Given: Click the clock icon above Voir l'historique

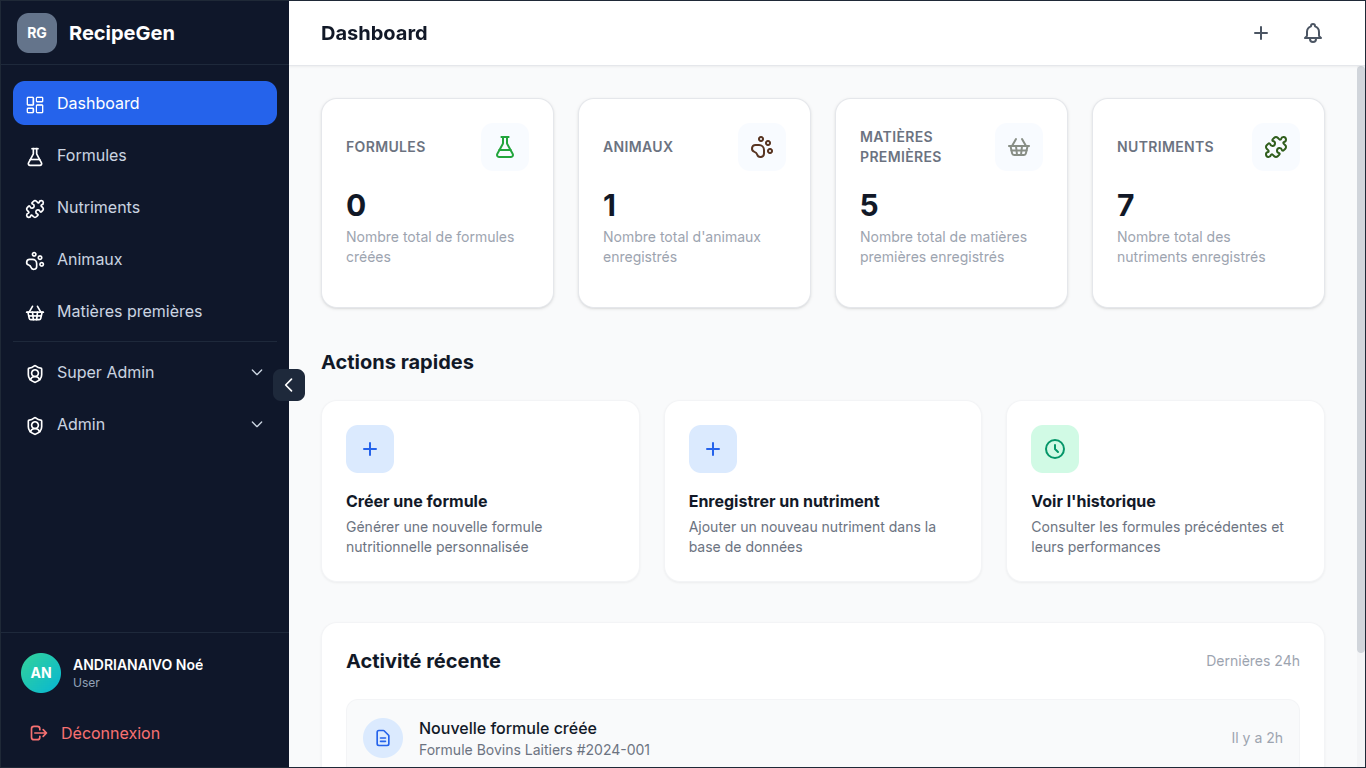Looking at the screenshot, I should click(x=1055, y=449).
